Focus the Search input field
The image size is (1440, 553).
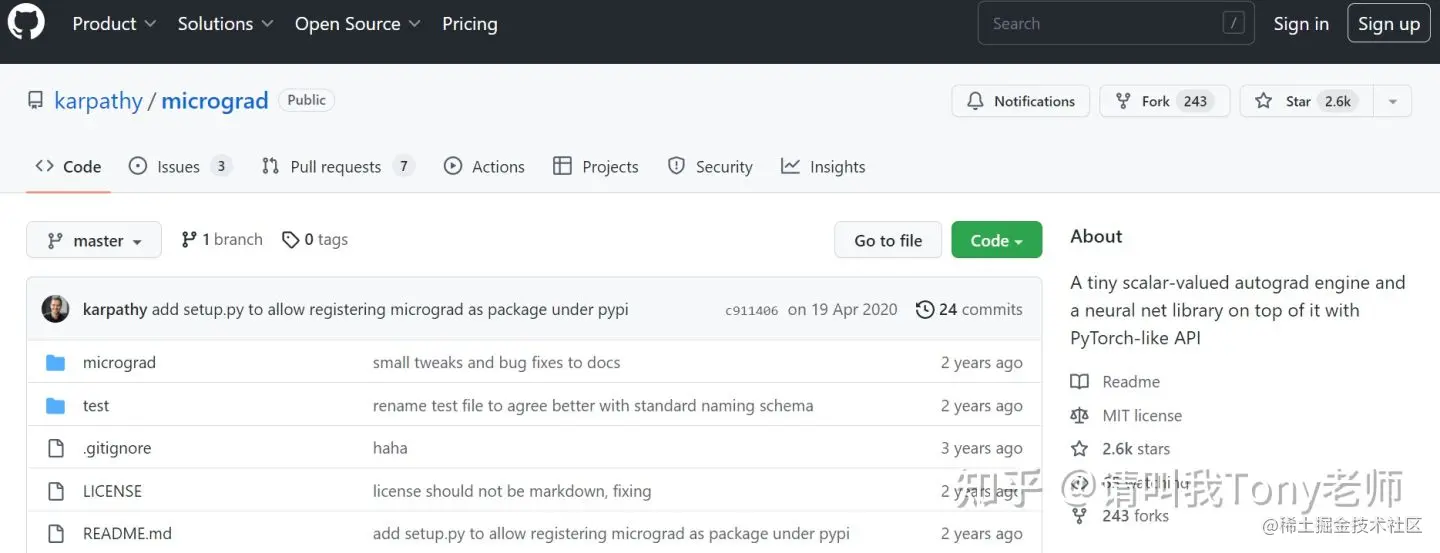pos(1100,24)
